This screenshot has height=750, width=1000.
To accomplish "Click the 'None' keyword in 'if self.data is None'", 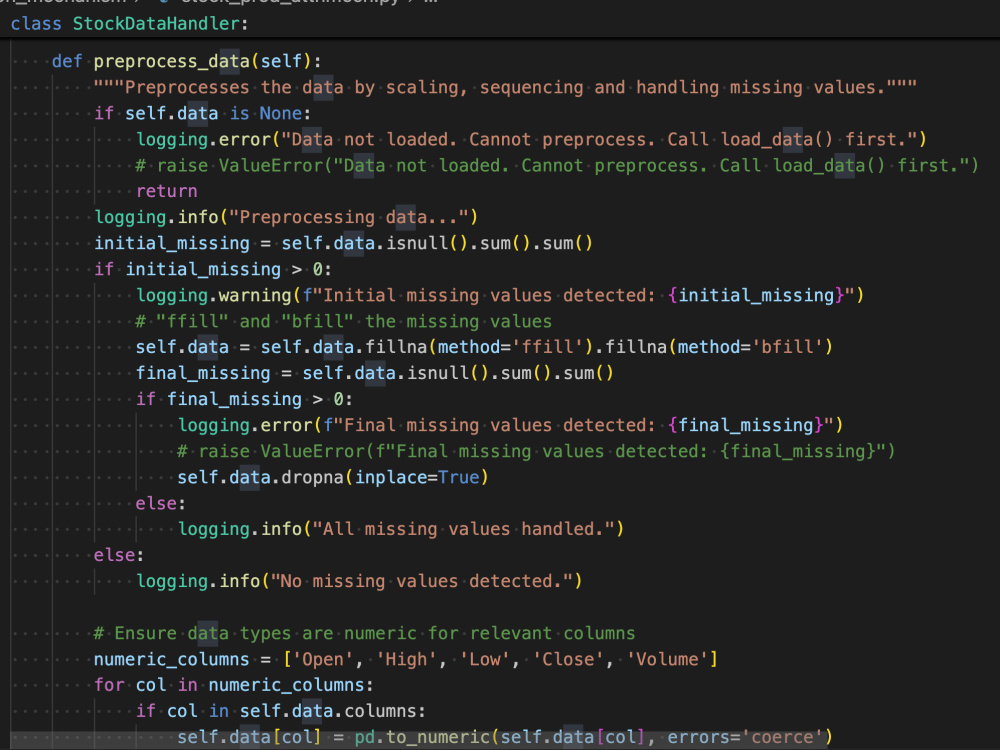I will point(281,114).
